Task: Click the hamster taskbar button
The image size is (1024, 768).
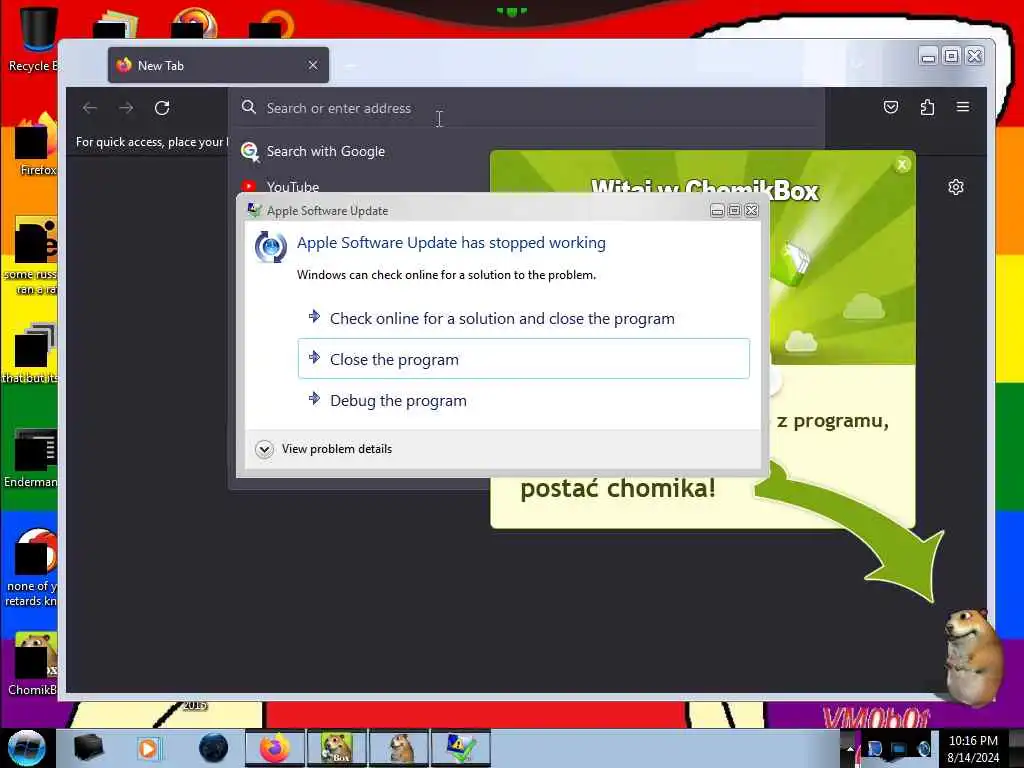Action: 398,748
